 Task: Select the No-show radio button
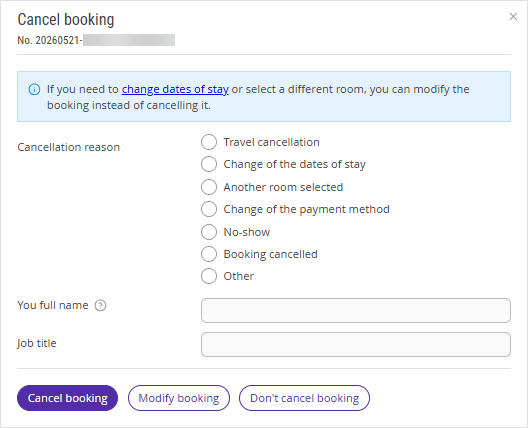tap(209, 232)
